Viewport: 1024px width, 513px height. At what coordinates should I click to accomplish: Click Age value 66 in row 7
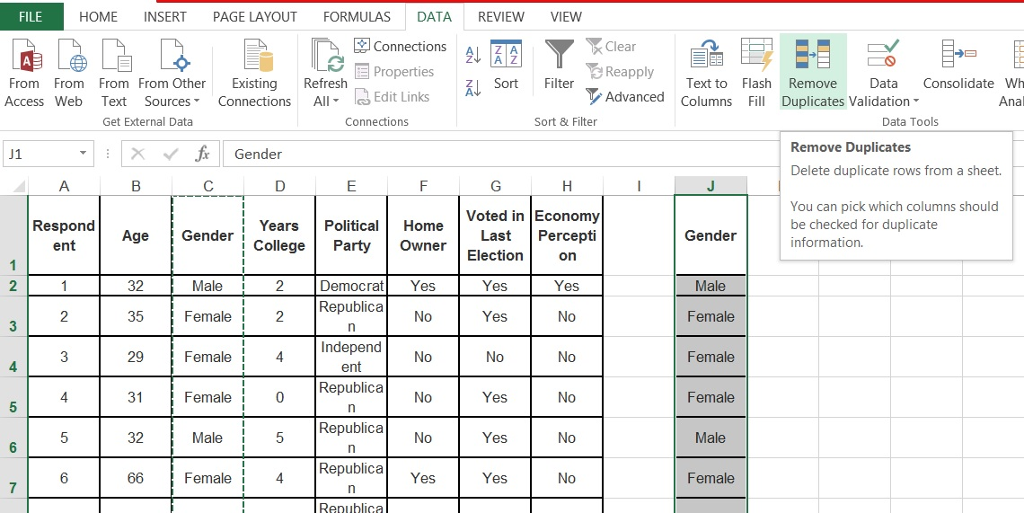(x=136, y=478)
